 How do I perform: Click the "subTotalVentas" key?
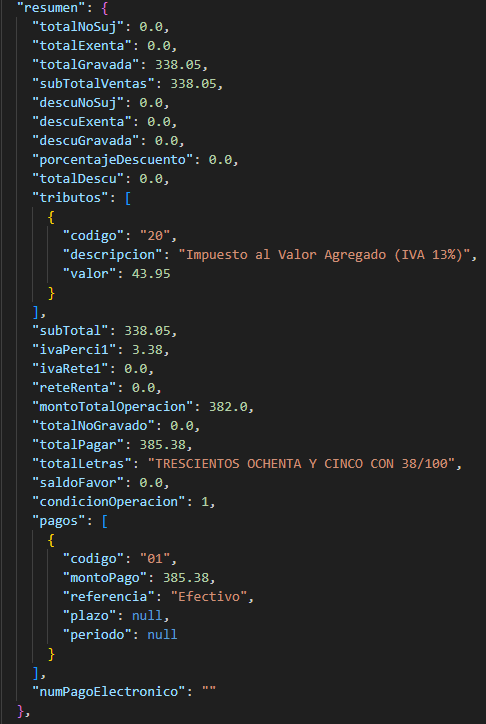(93, 84)
